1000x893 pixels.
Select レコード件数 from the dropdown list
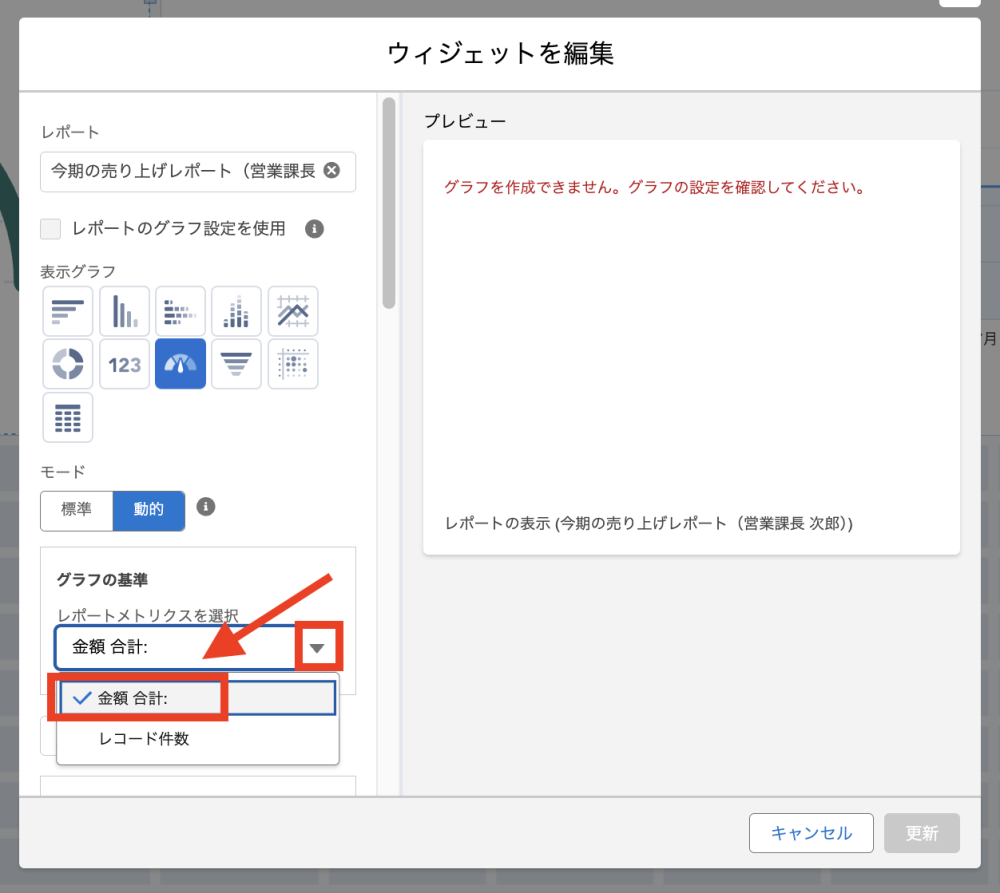(x=144, y=740)
